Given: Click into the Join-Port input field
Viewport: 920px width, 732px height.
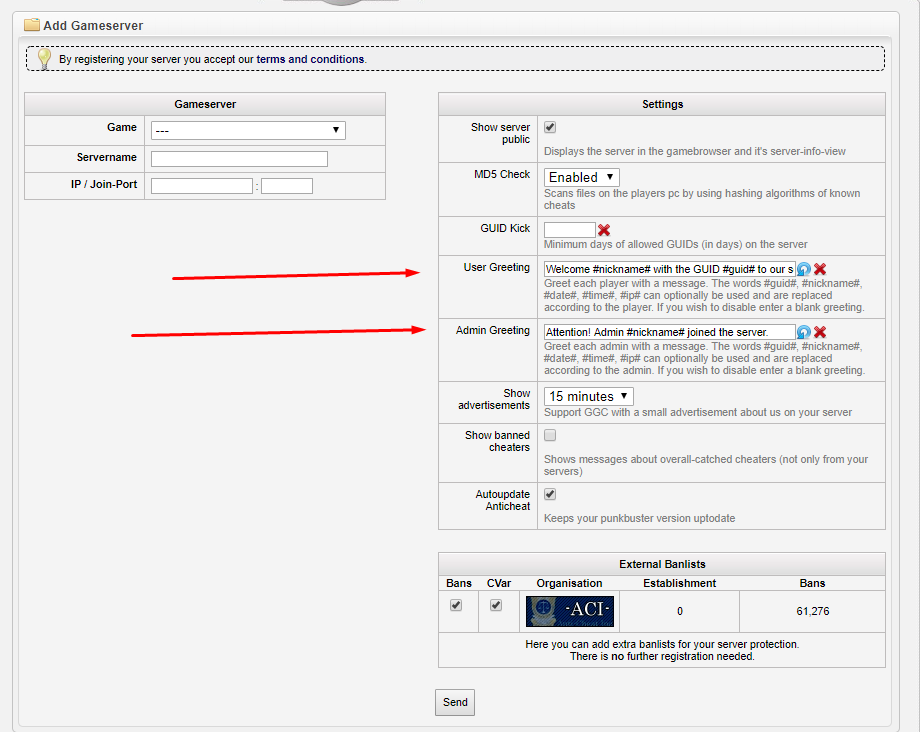Looking at the screenshot, I should pyautogui.click(x=287, y=186).
